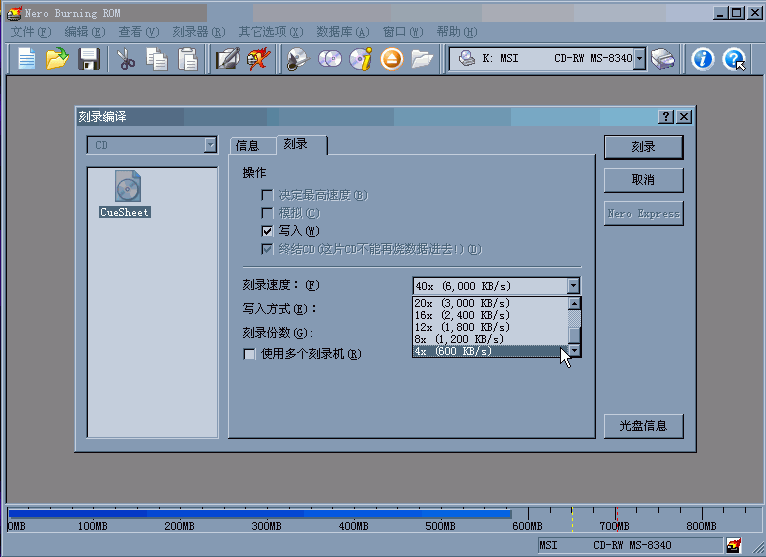
Task: Enable 使用多个刻录机 checkbox
Action: (x=250, y=354)
